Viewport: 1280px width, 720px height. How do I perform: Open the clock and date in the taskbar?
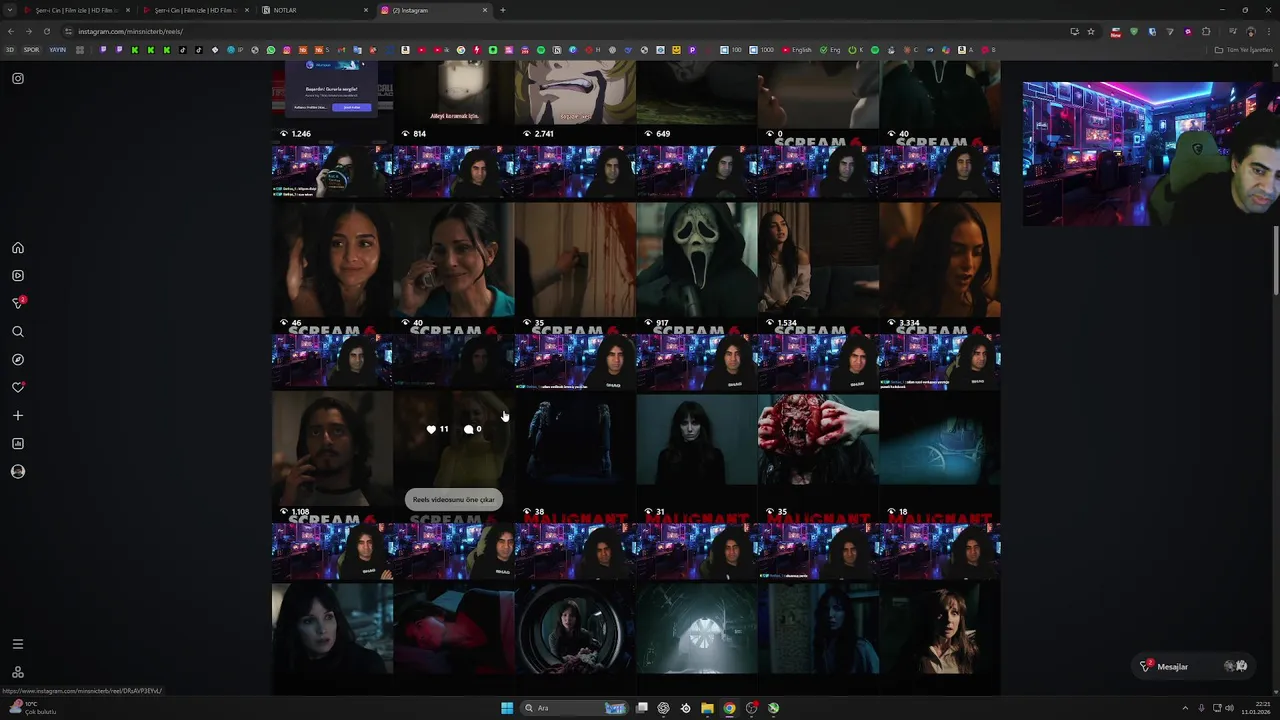1256,708
